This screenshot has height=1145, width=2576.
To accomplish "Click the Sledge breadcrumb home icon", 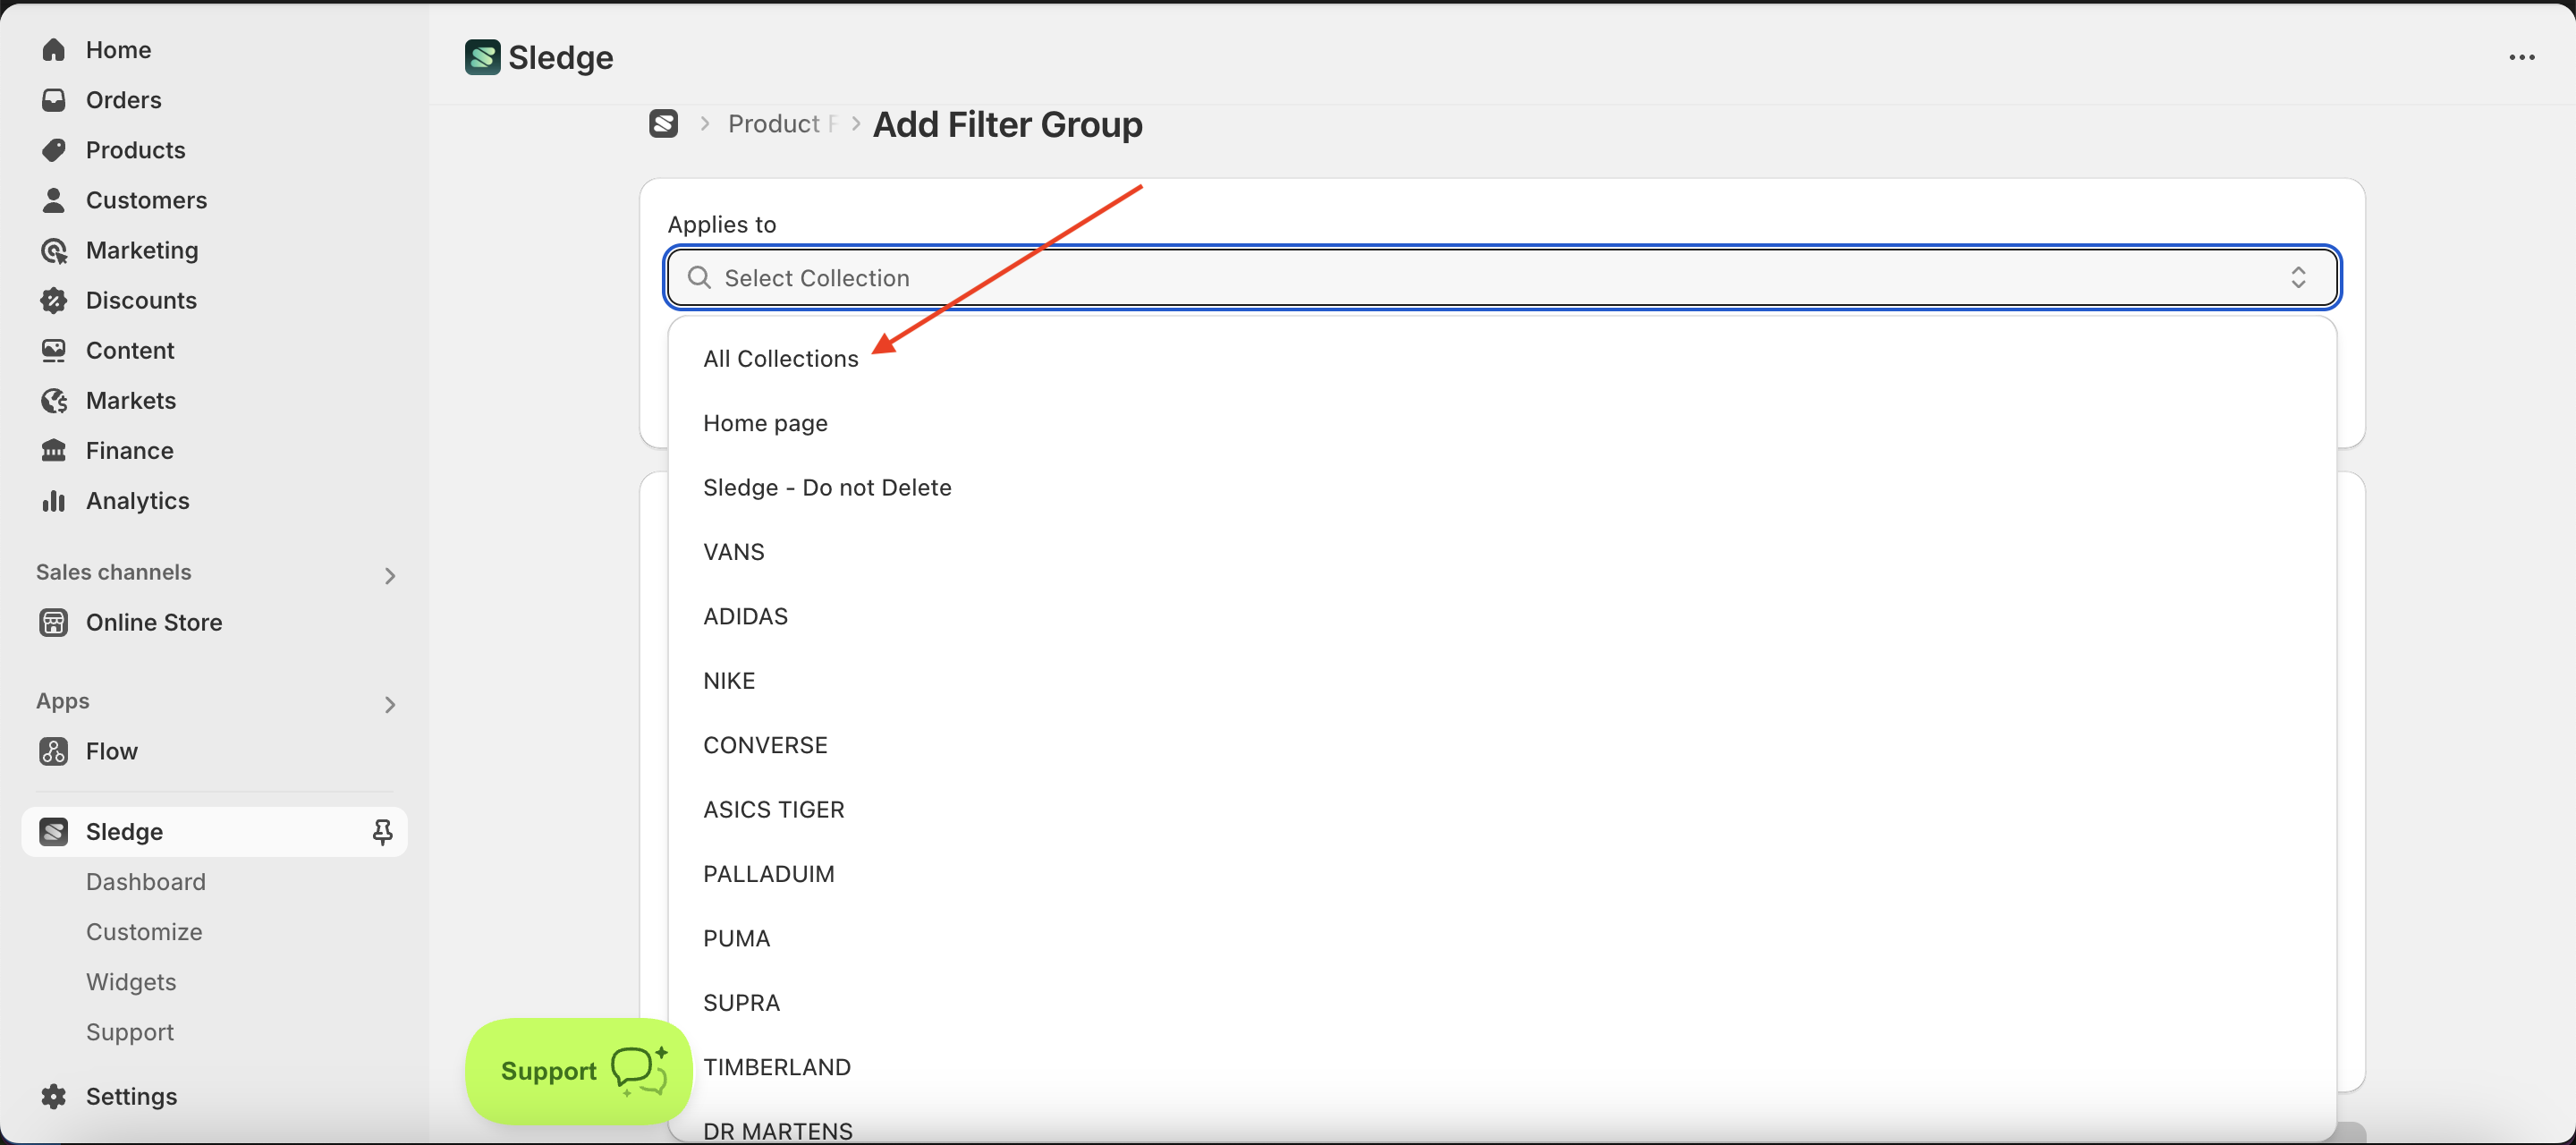I will tap(664, 123).
